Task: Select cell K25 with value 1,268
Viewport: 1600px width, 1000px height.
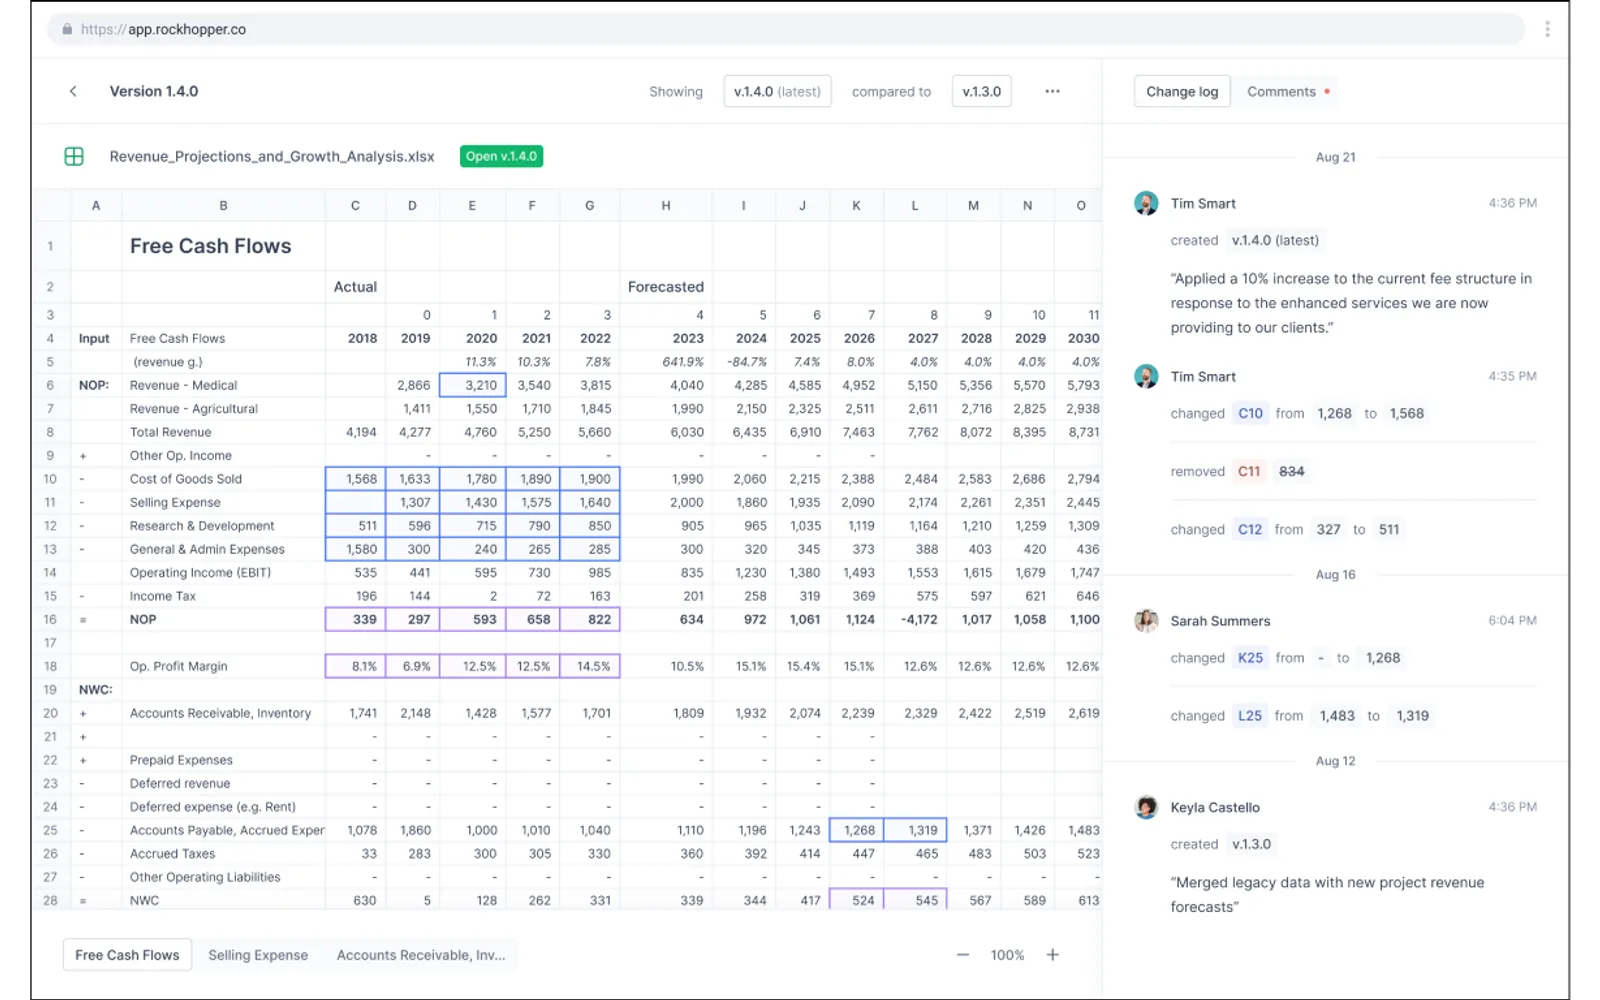Action: (856, 830)
